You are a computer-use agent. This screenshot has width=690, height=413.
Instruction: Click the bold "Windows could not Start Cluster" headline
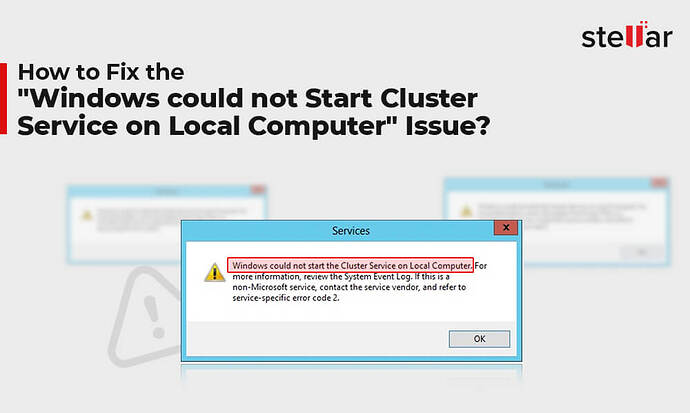(x=247, y=98)
